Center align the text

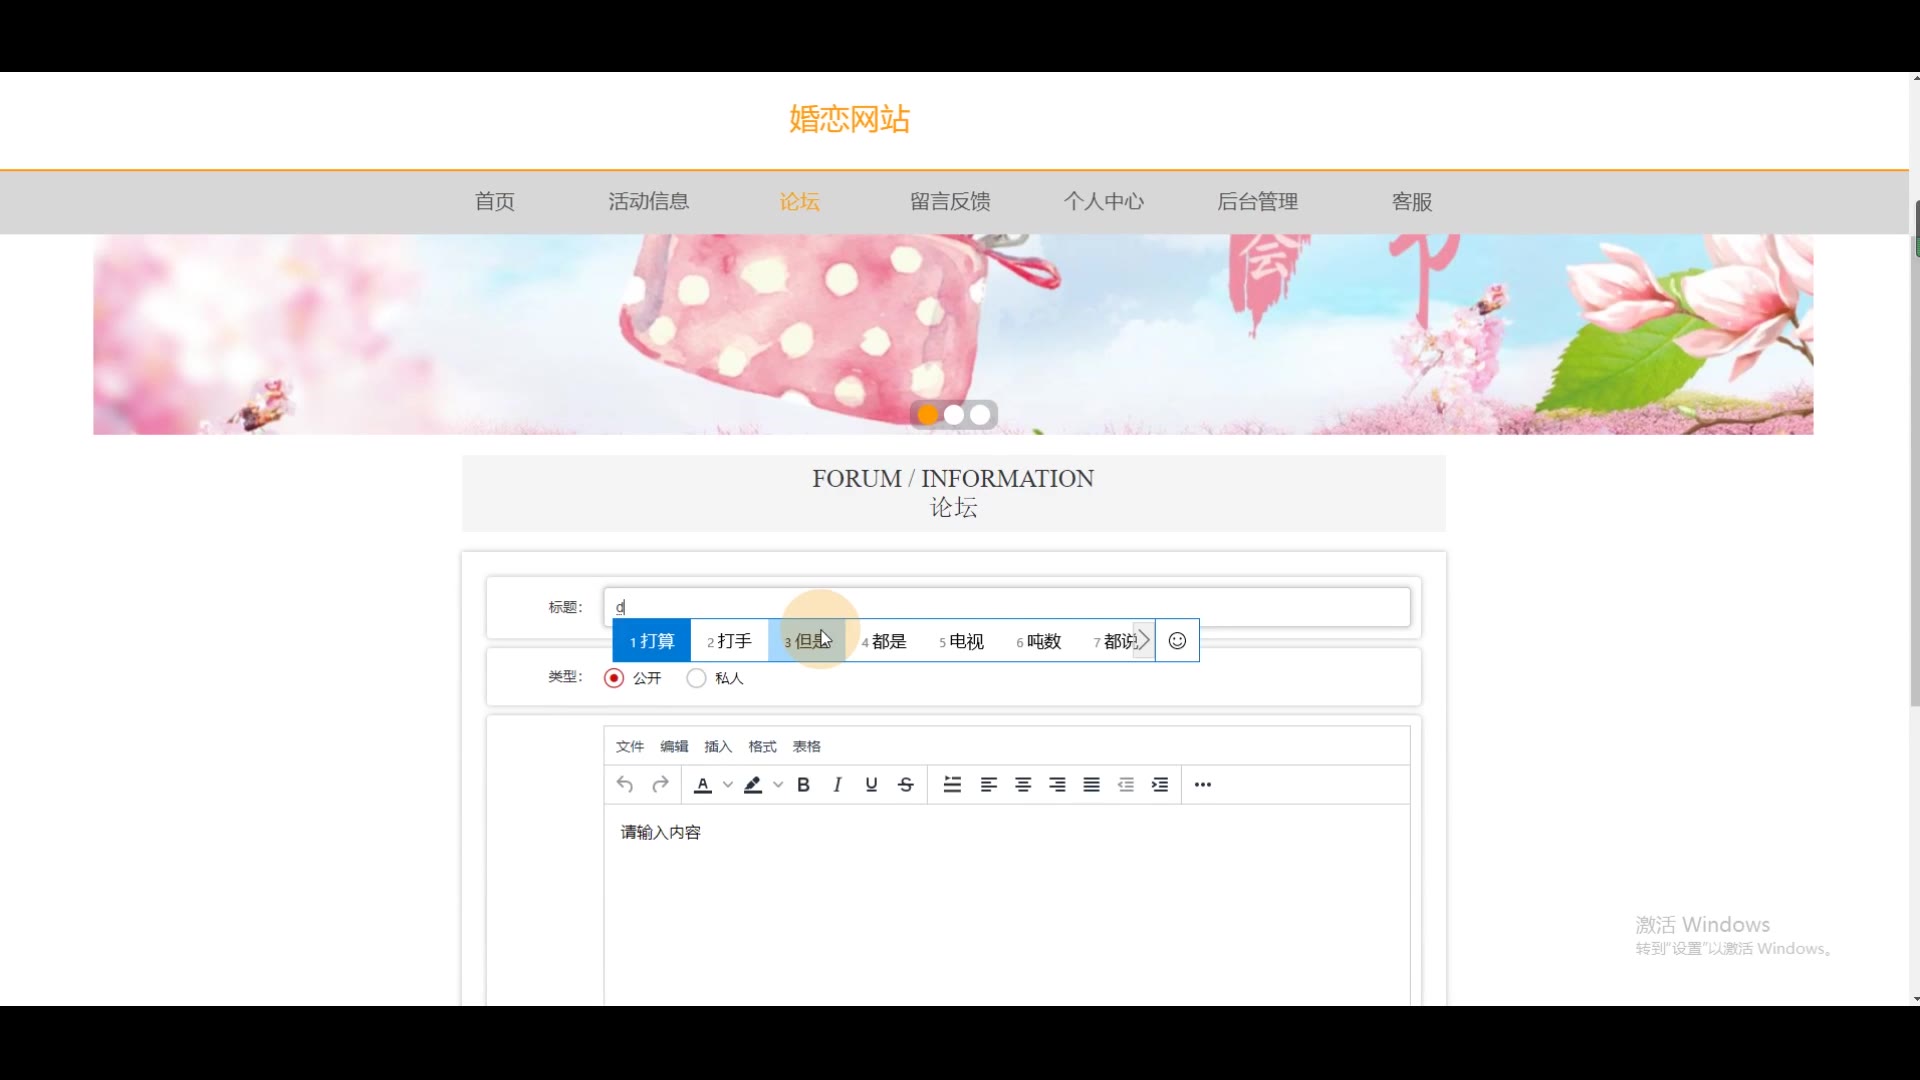pos(1023,785)
